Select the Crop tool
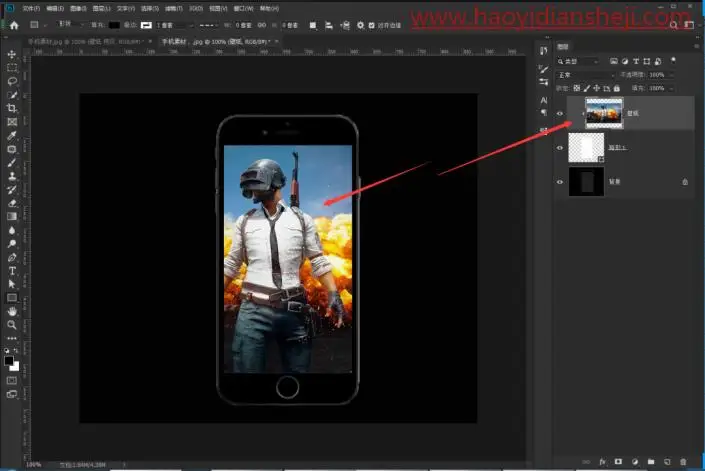The height and width of the screenshot is (471, 705). click(12, 108)
